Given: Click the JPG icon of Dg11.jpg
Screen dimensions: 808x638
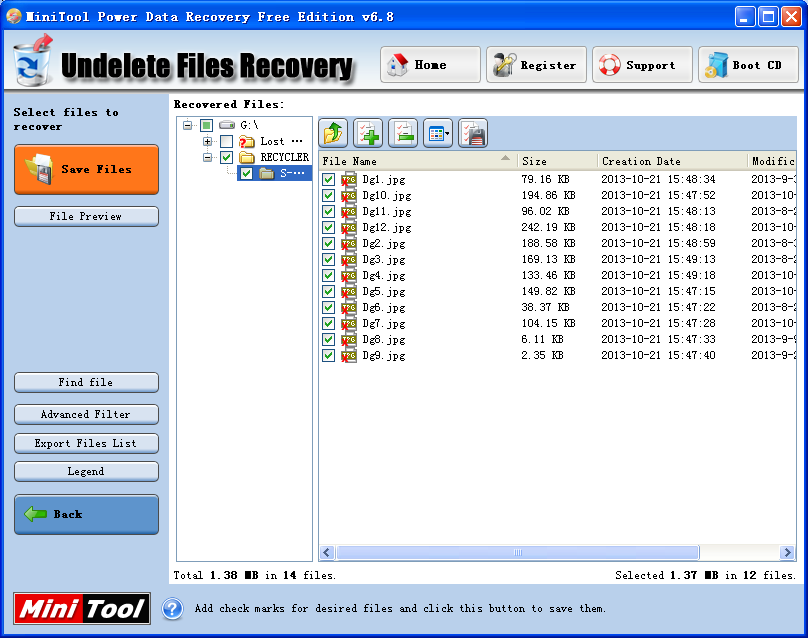Looking at the screenshot, I should tap(349, 211).
